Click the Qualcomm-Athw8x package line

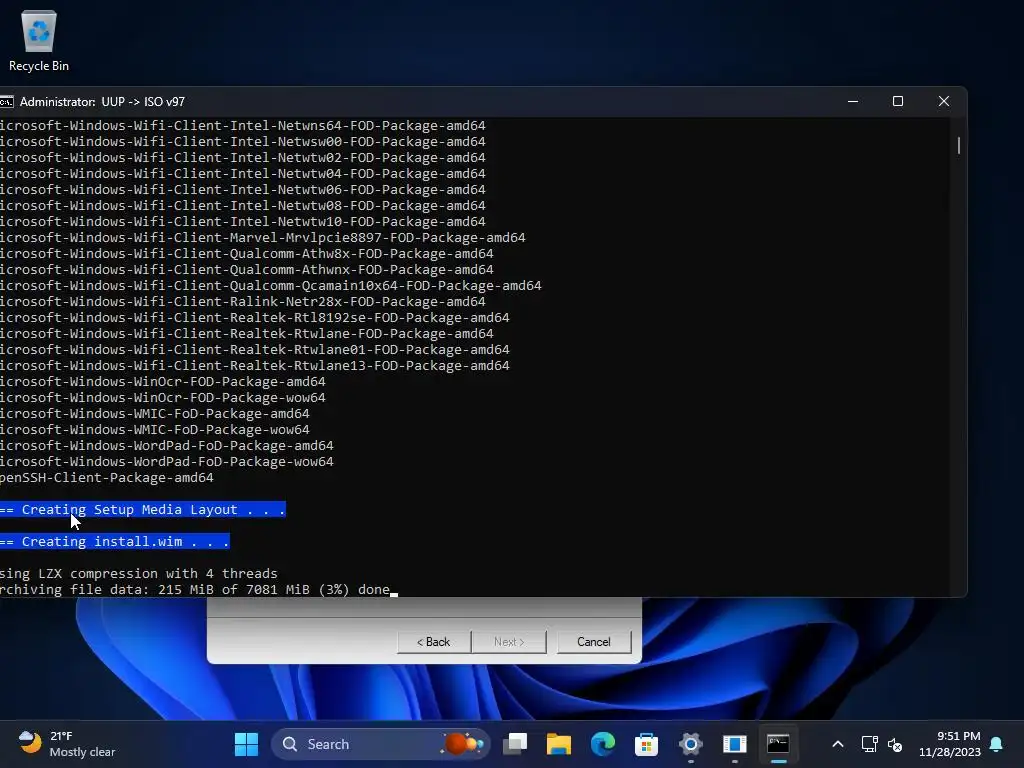tap(247, 253)
